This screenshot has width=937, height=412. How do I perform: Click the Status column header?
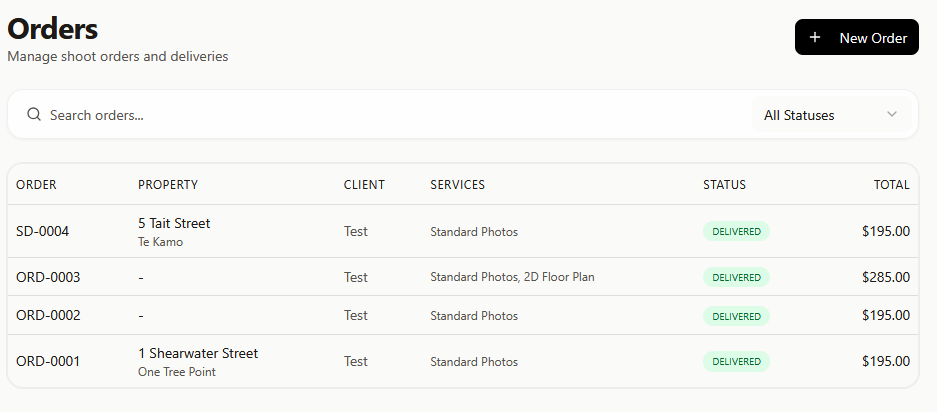[724, 185]
